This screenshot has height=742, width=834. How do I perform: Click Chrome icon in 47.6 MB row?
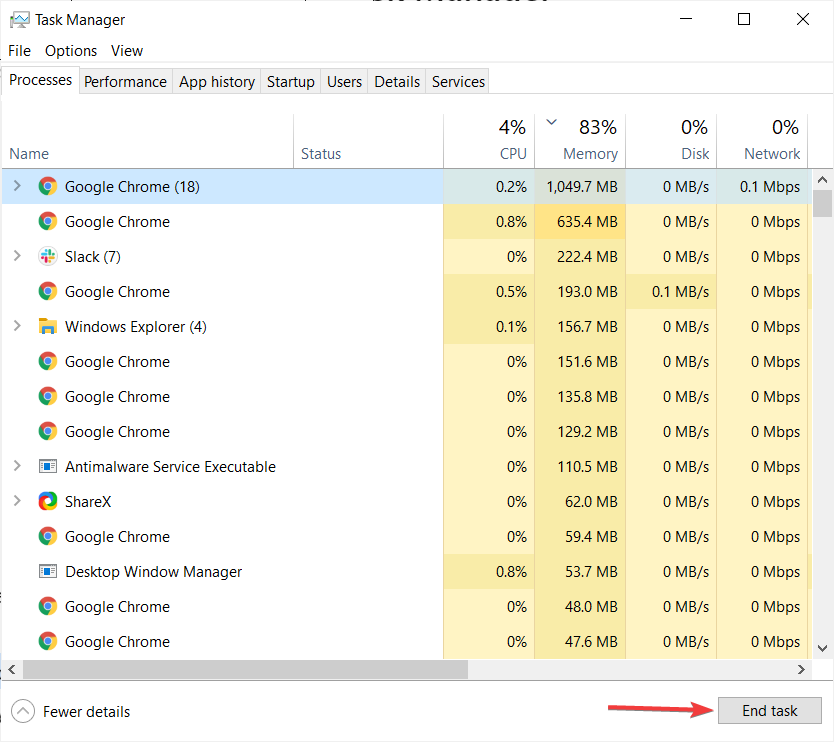click(x=48, y=641)
